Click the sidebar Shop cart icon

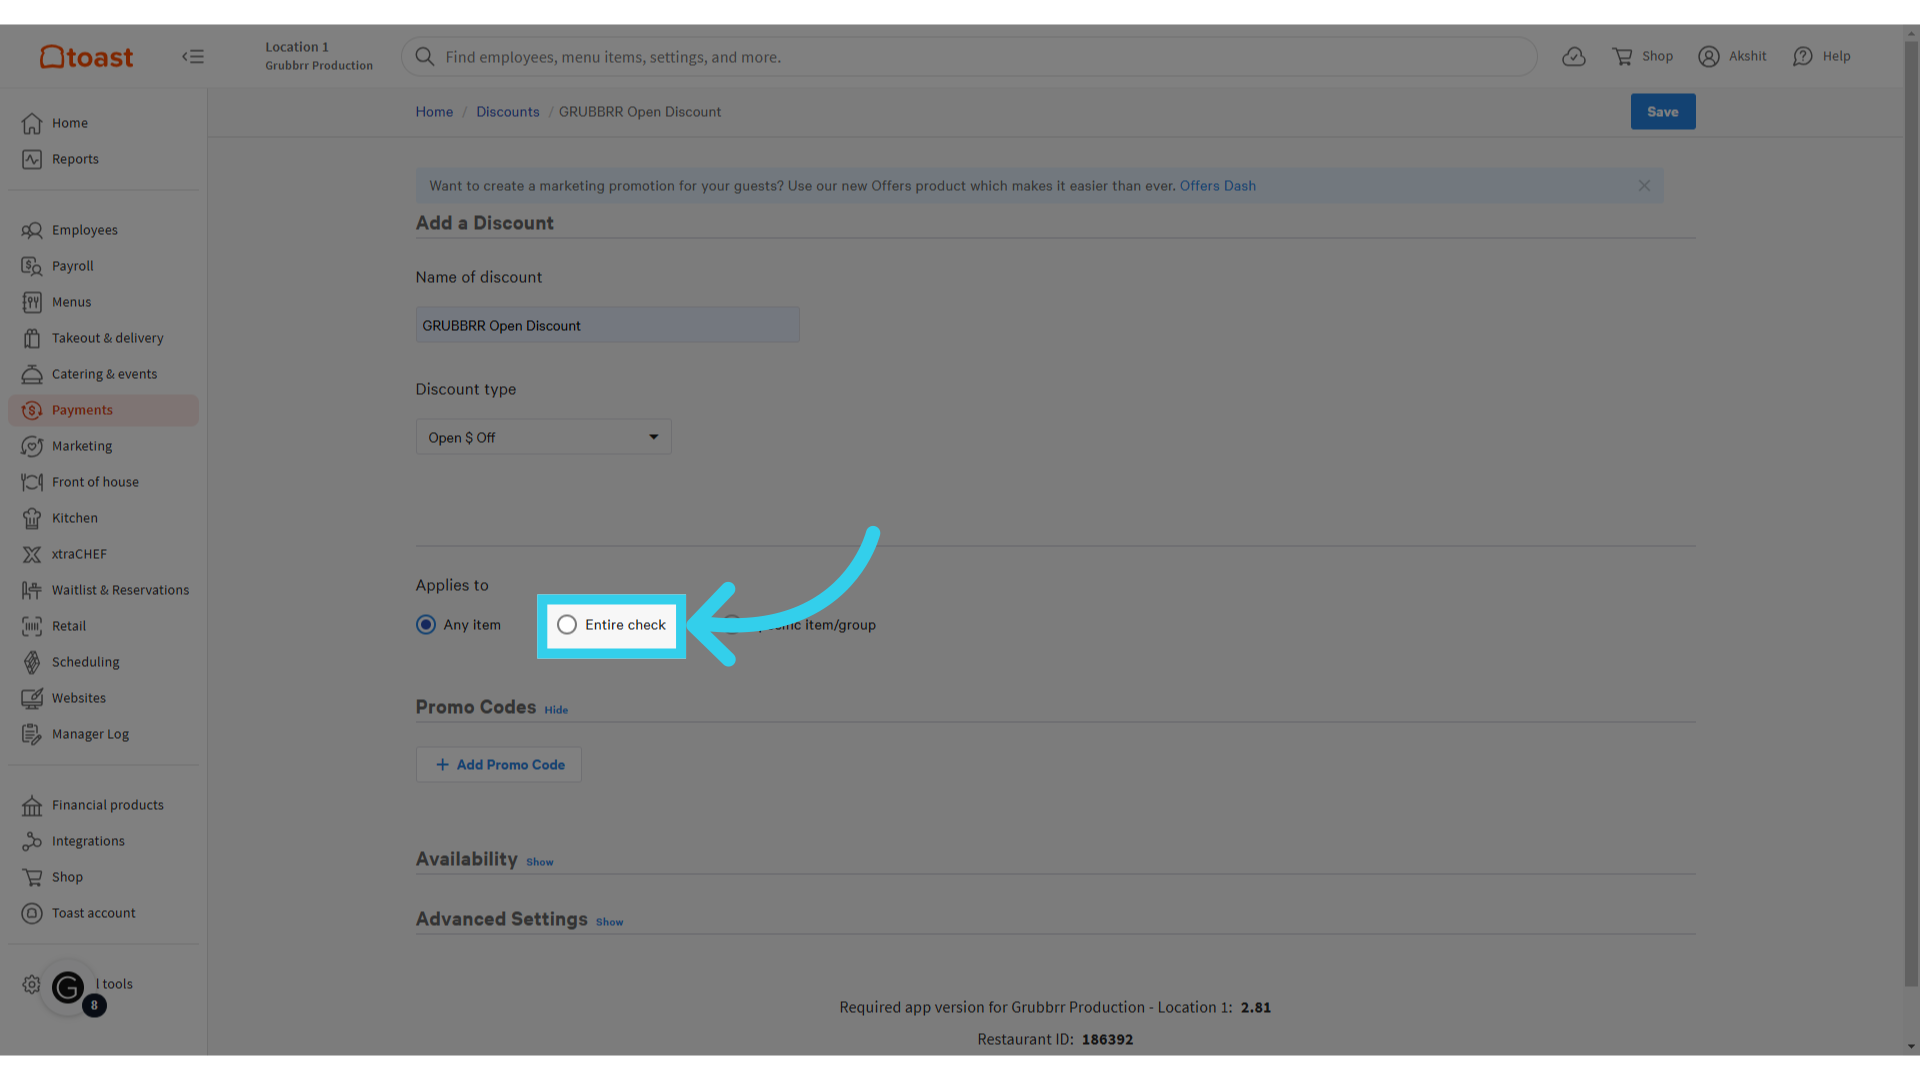pos(32,877)
